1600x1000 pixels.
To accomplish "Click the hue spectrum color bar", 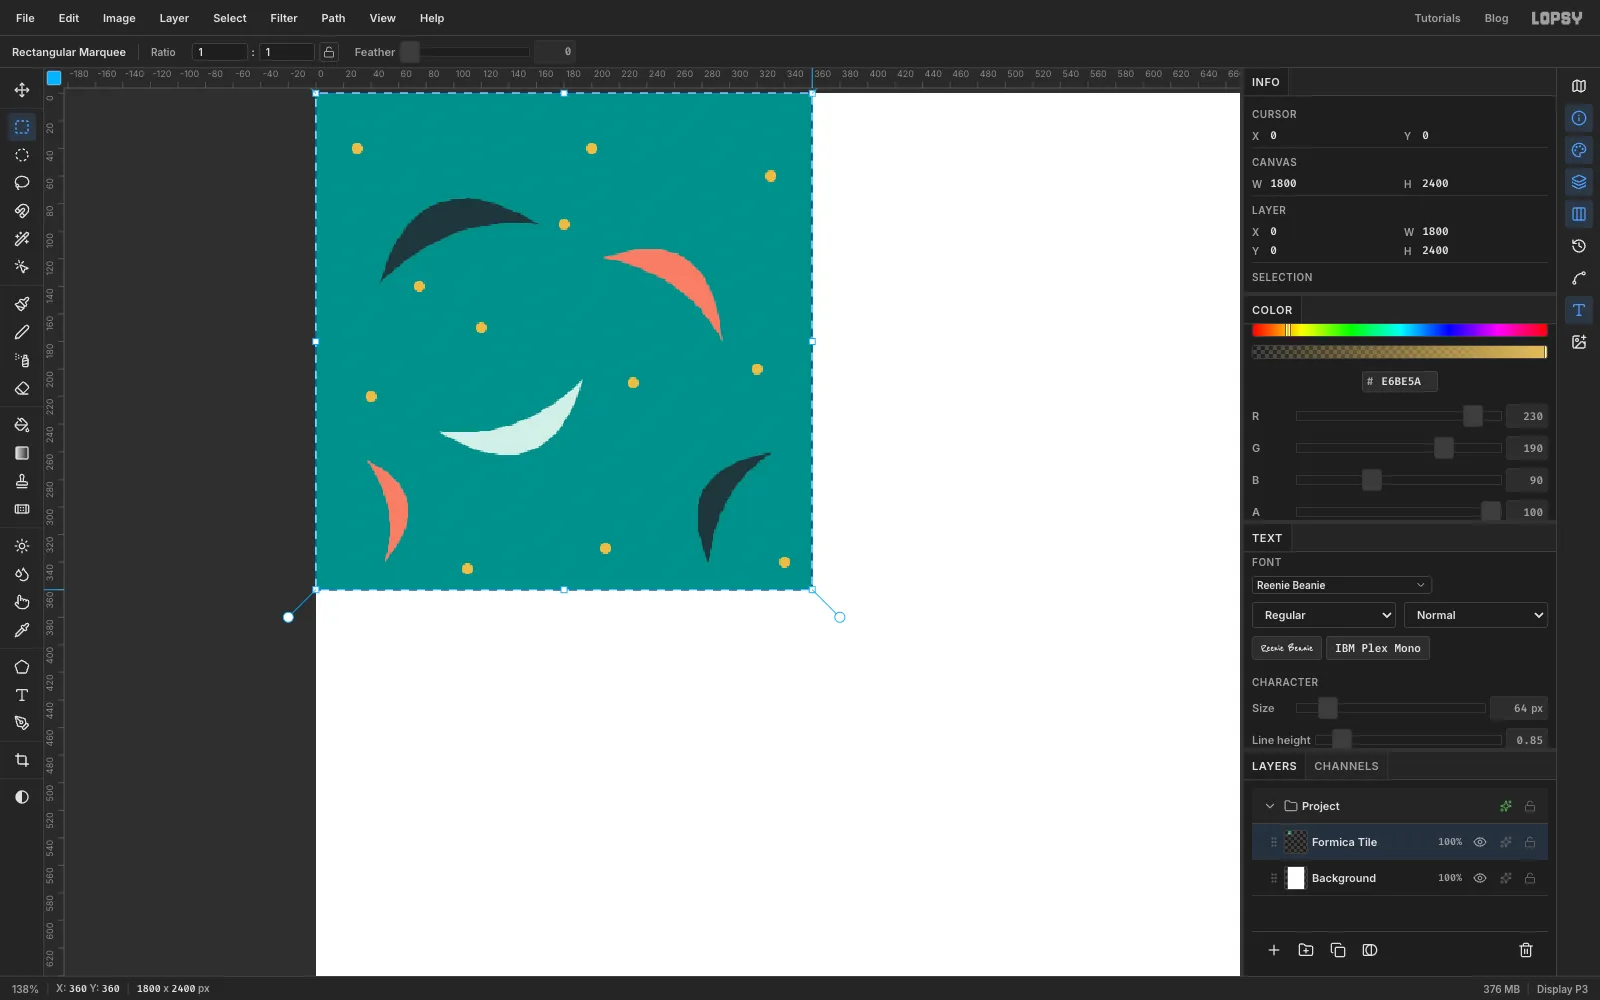I will click(1399, 330).
